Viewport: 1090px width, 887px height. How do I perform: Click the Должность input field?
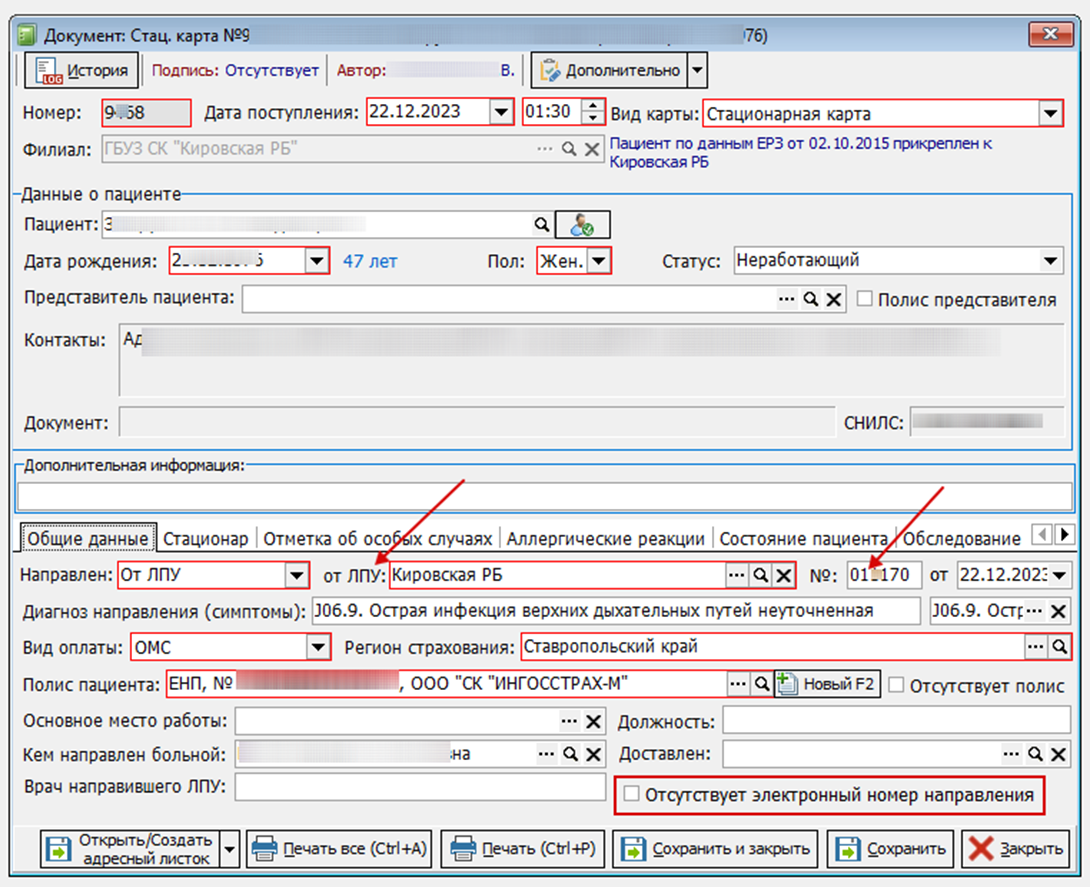(x=897, y=720)
